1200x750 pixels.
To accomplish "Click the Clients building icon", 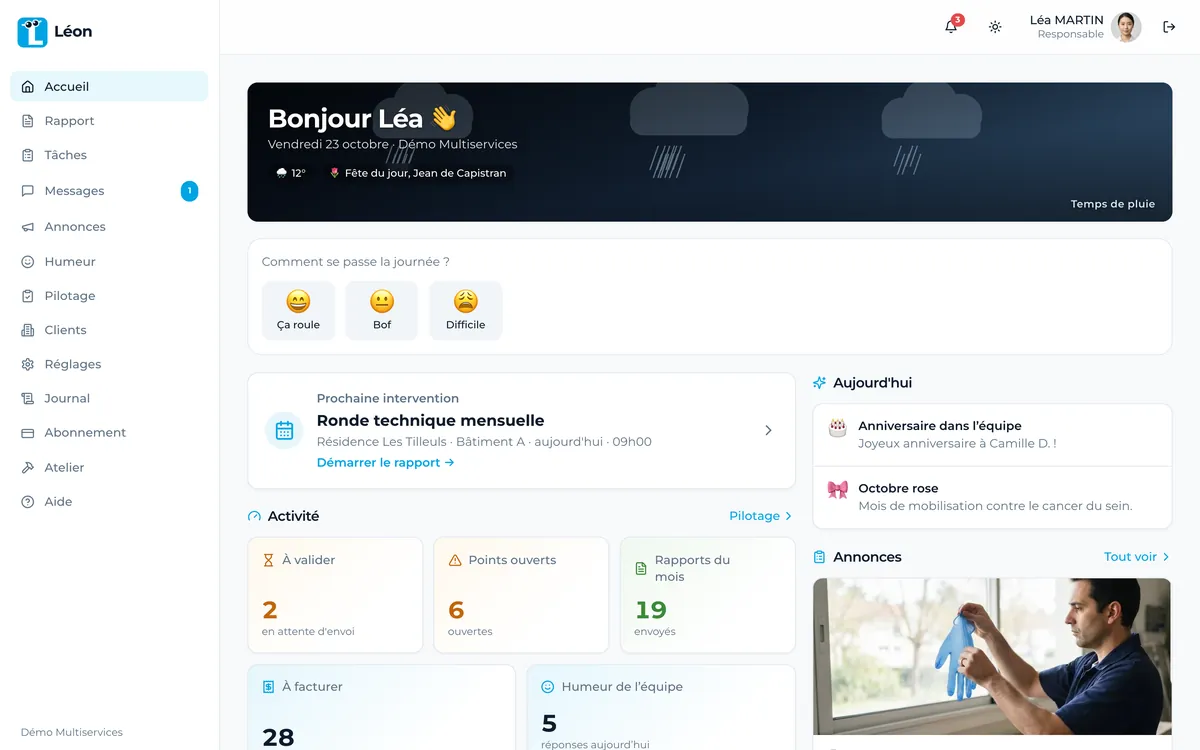I will pyautogui.click(x=28, y=330).
